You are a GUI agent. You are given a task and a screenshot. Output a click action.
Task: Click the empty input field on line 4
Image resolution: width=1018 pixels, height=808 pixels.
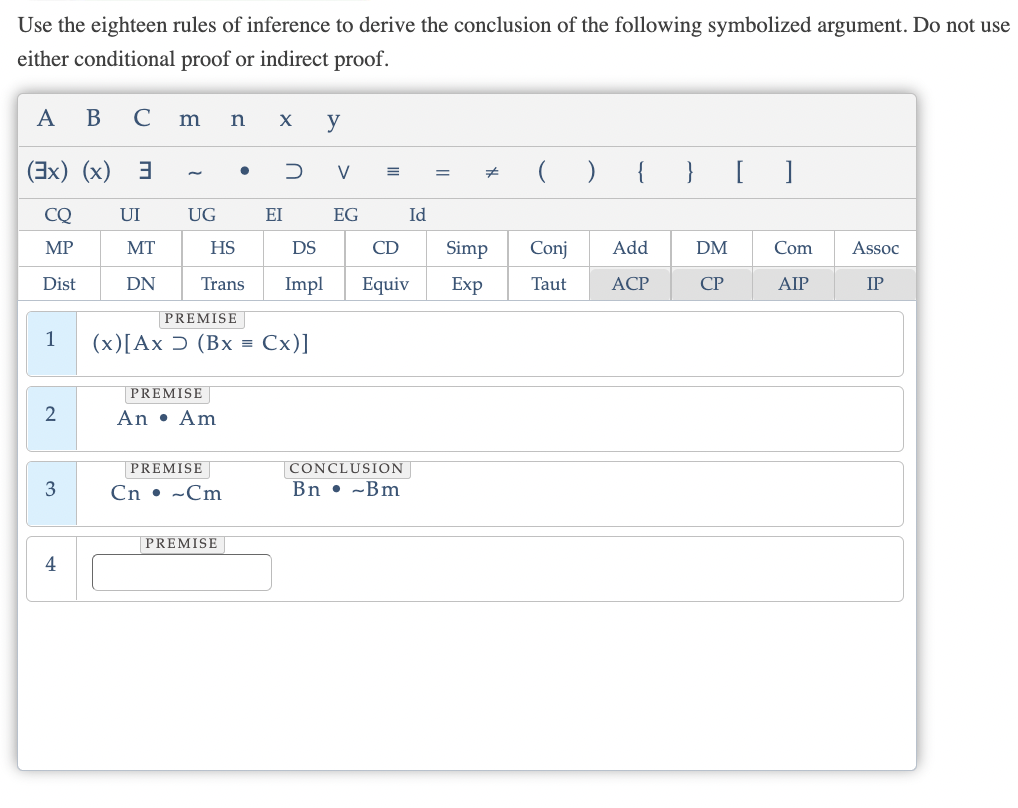coord(181,572)
